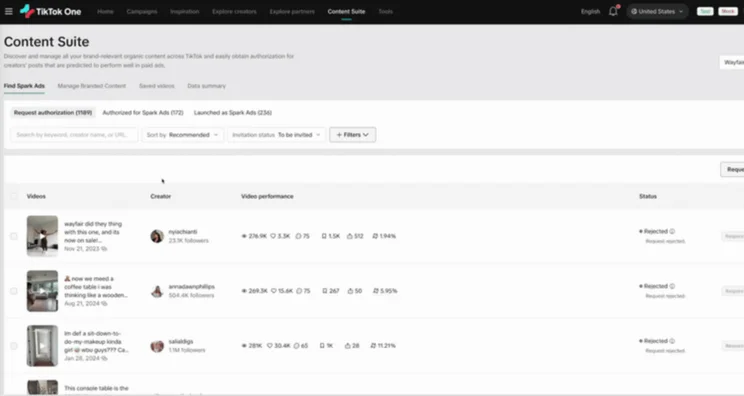Open the hamburger menu icon
Image resolution: width=744 pixels, height=396 pixels.
pyautogui.click(x=9, y=11)
